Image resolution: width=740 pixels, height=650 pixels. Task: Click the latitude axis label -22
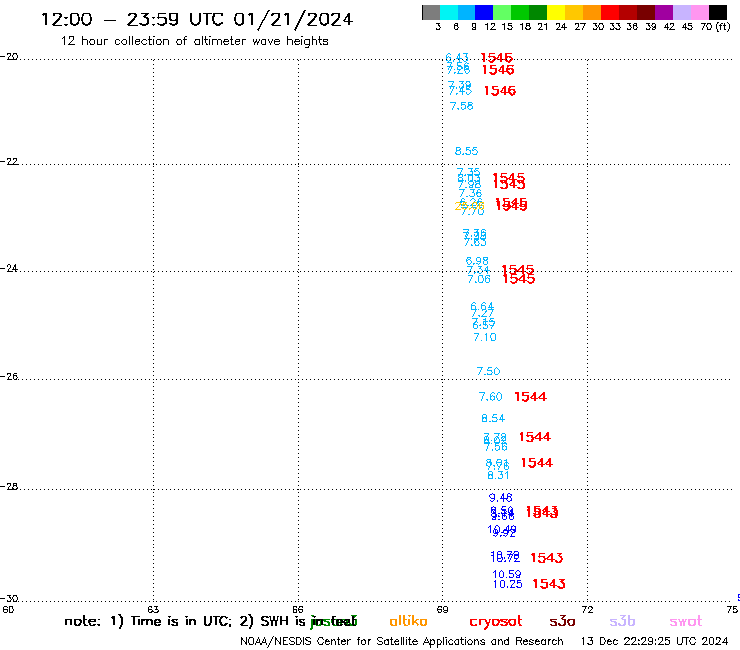coord(9,161)
